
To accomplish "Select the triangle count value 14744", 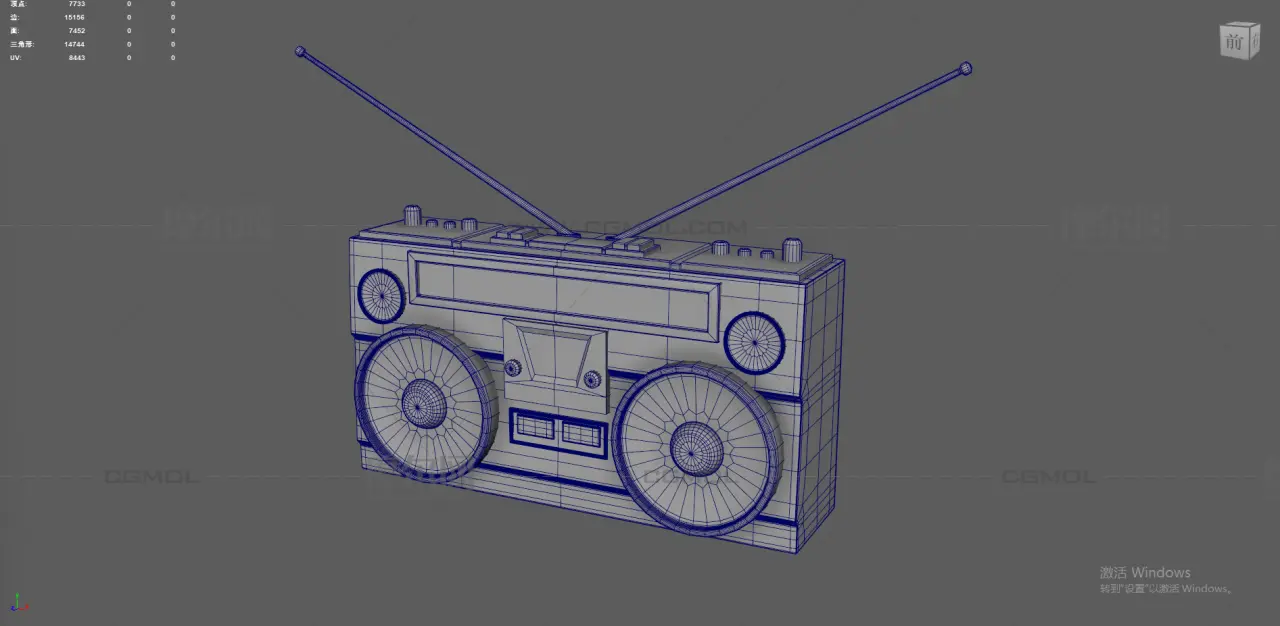I will 75,44.
